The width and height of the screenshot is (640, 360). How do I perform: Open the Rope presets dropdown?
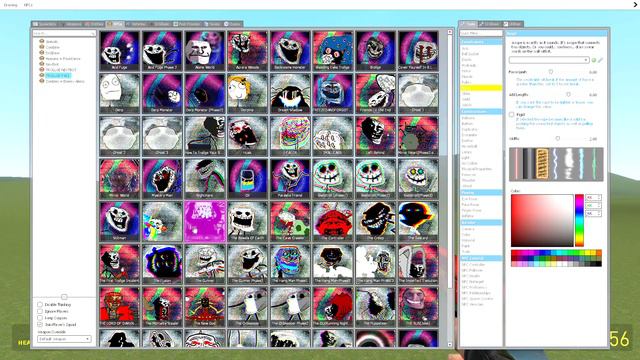click(x=549, y=60)
